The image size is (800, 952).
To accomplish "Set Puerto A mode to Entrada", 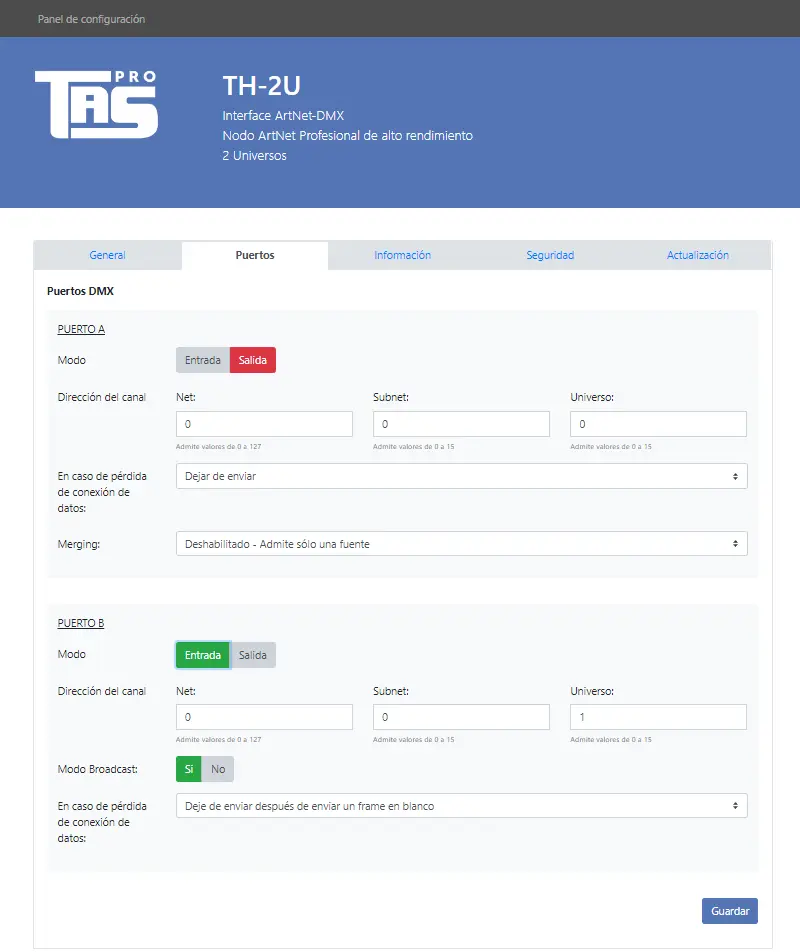I will 203,360.
